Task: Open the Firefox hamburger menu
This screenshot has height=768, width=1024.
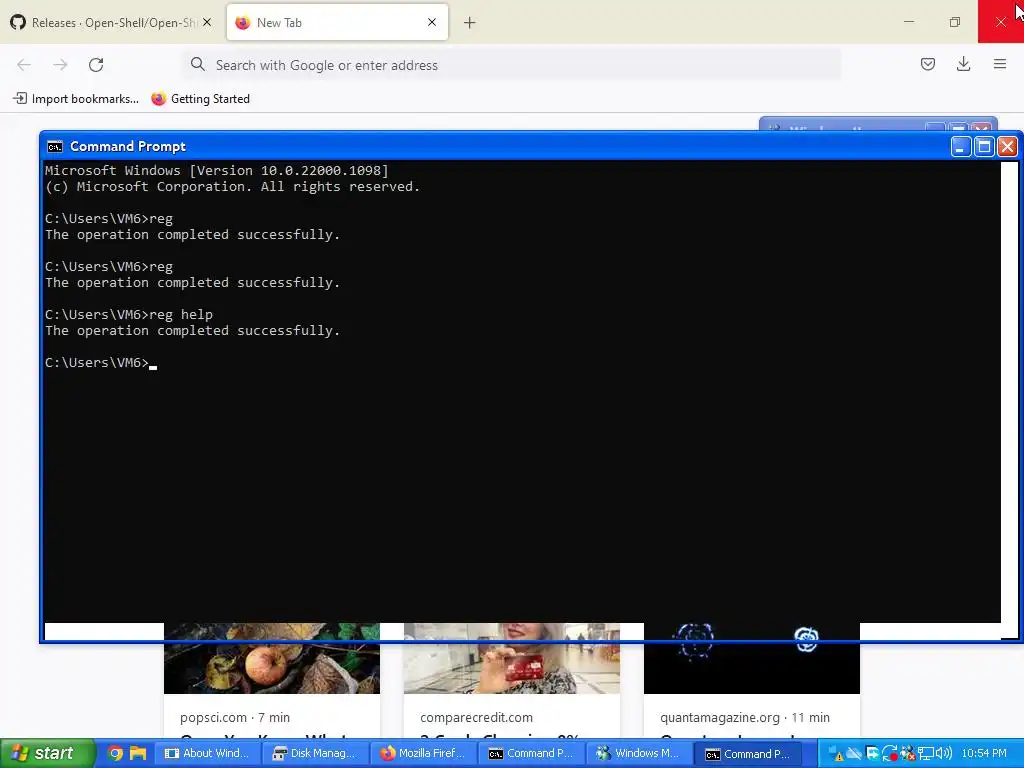Action: [x=1000, y=64]
